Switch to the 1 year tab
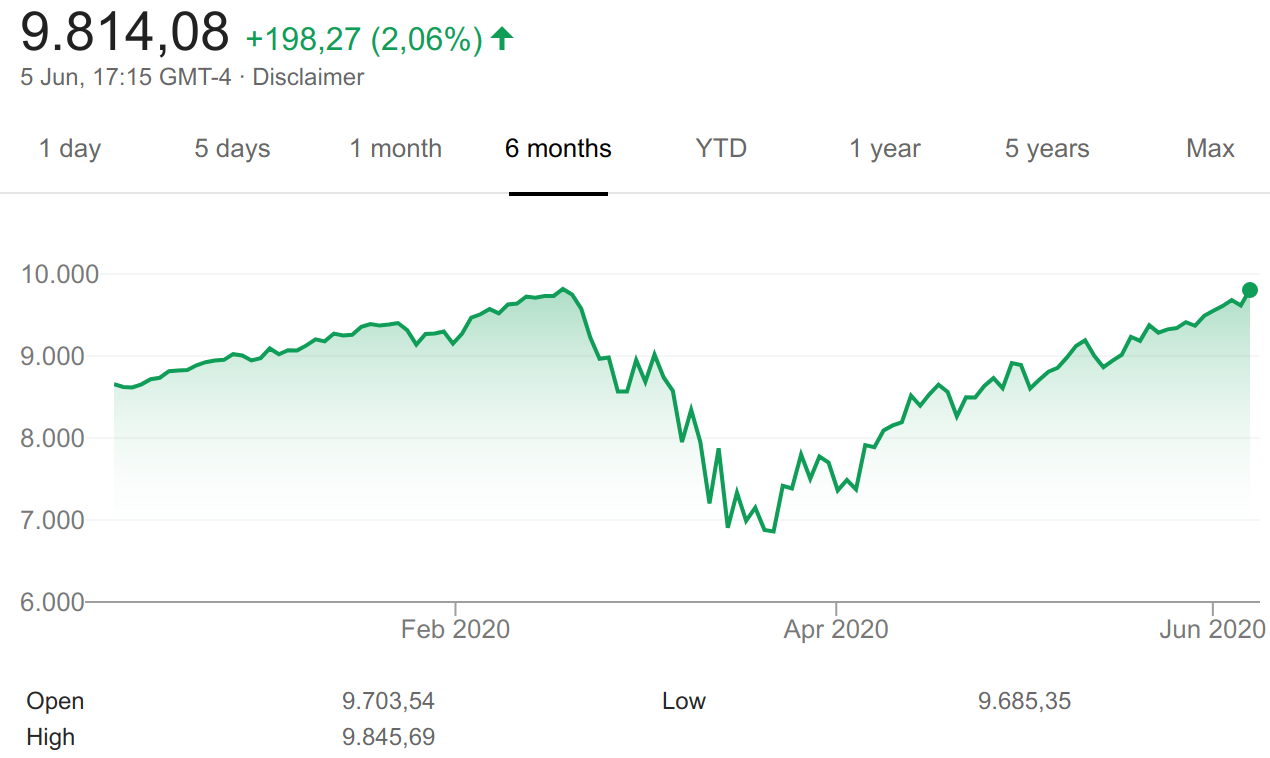Screen dimensions: 1270x758 [x=884, y=149]
